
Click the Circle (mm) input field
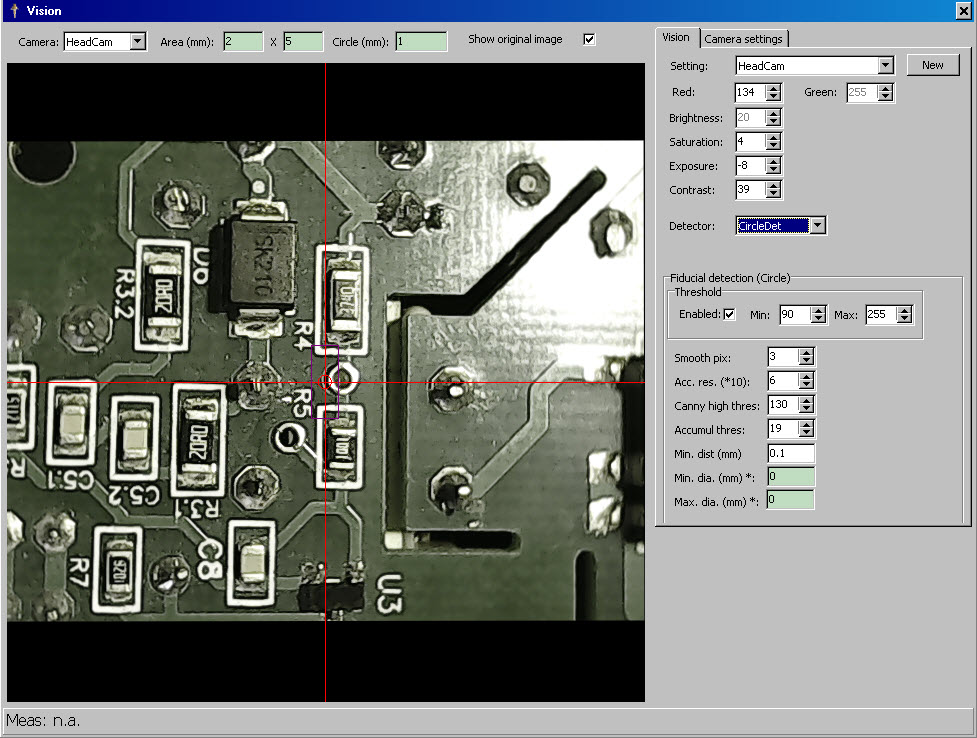tap(421, 42)
